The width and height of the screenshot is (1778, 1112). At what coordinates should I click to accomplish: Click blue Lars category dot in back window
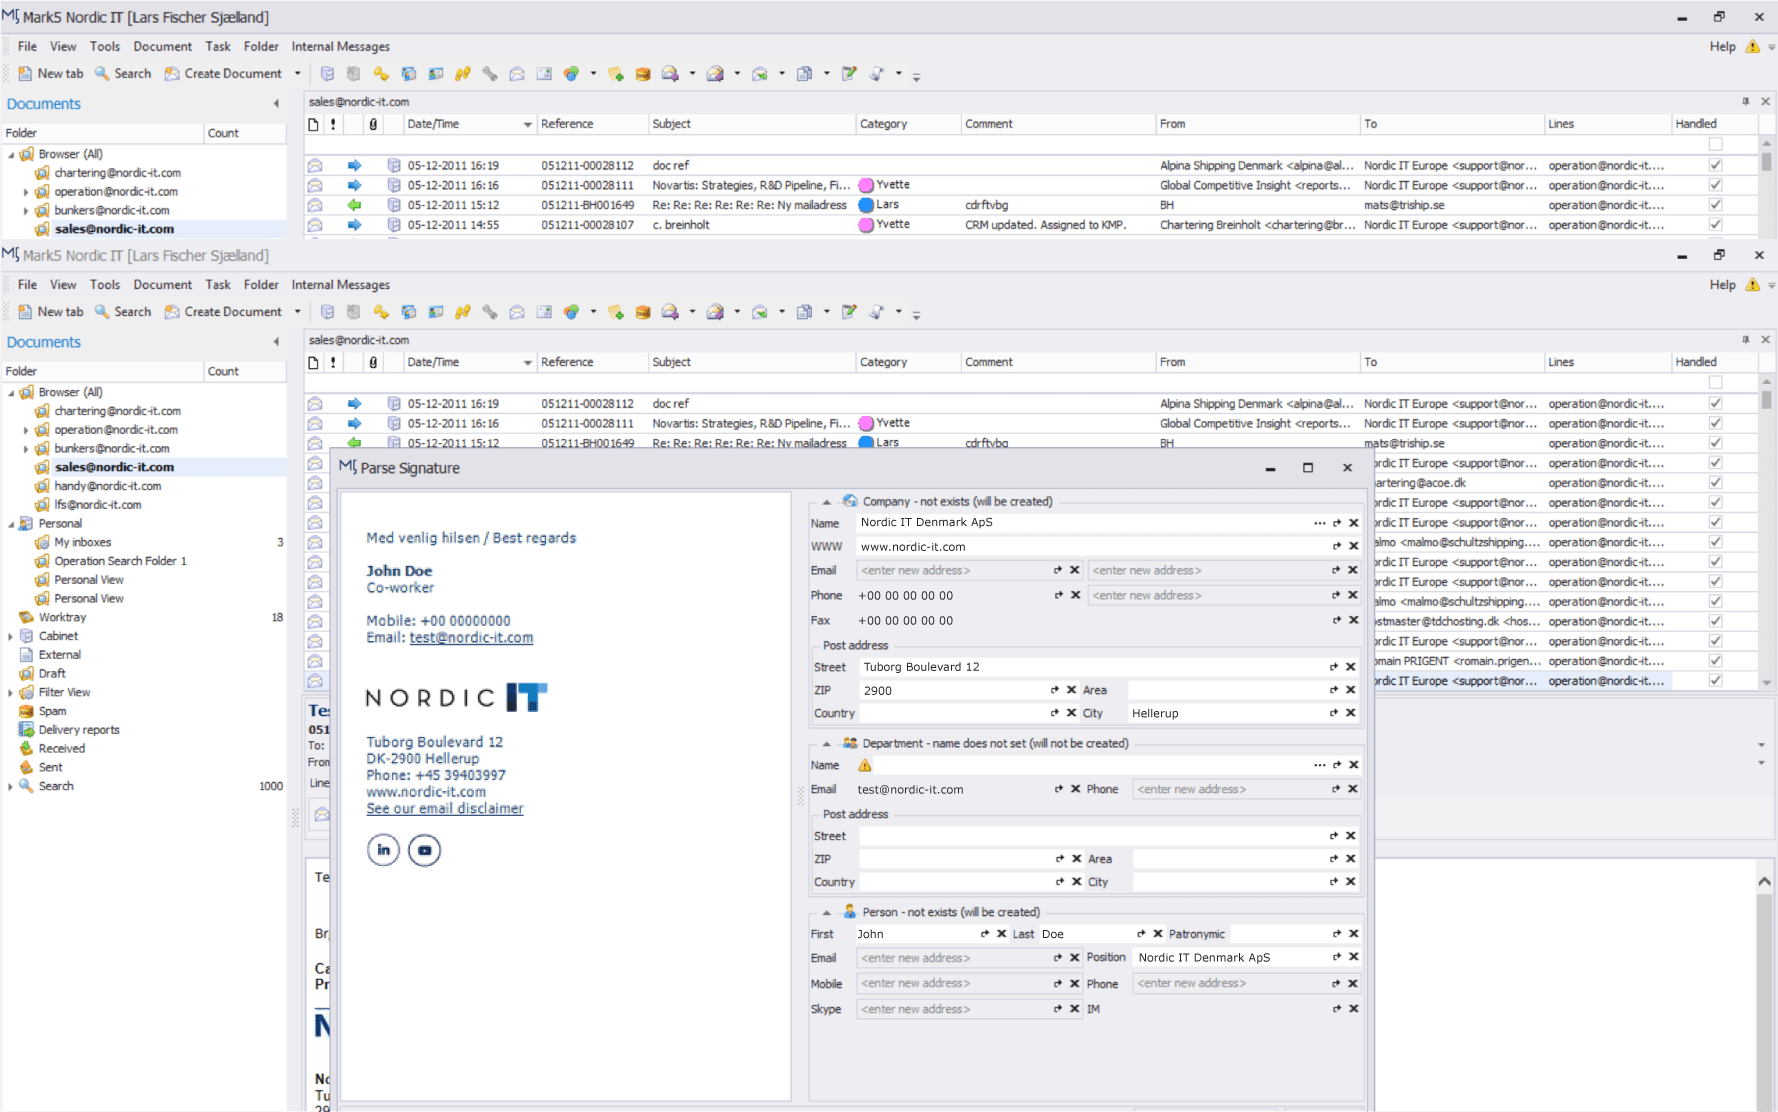click(x=866, y=205)
